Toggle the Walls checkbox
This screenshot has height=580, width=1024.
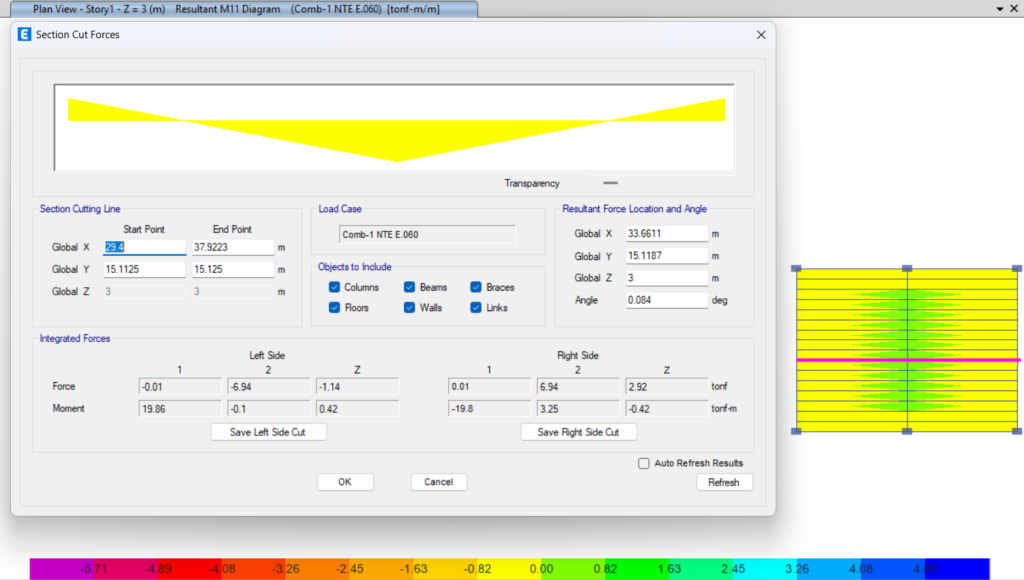[410, 308]
